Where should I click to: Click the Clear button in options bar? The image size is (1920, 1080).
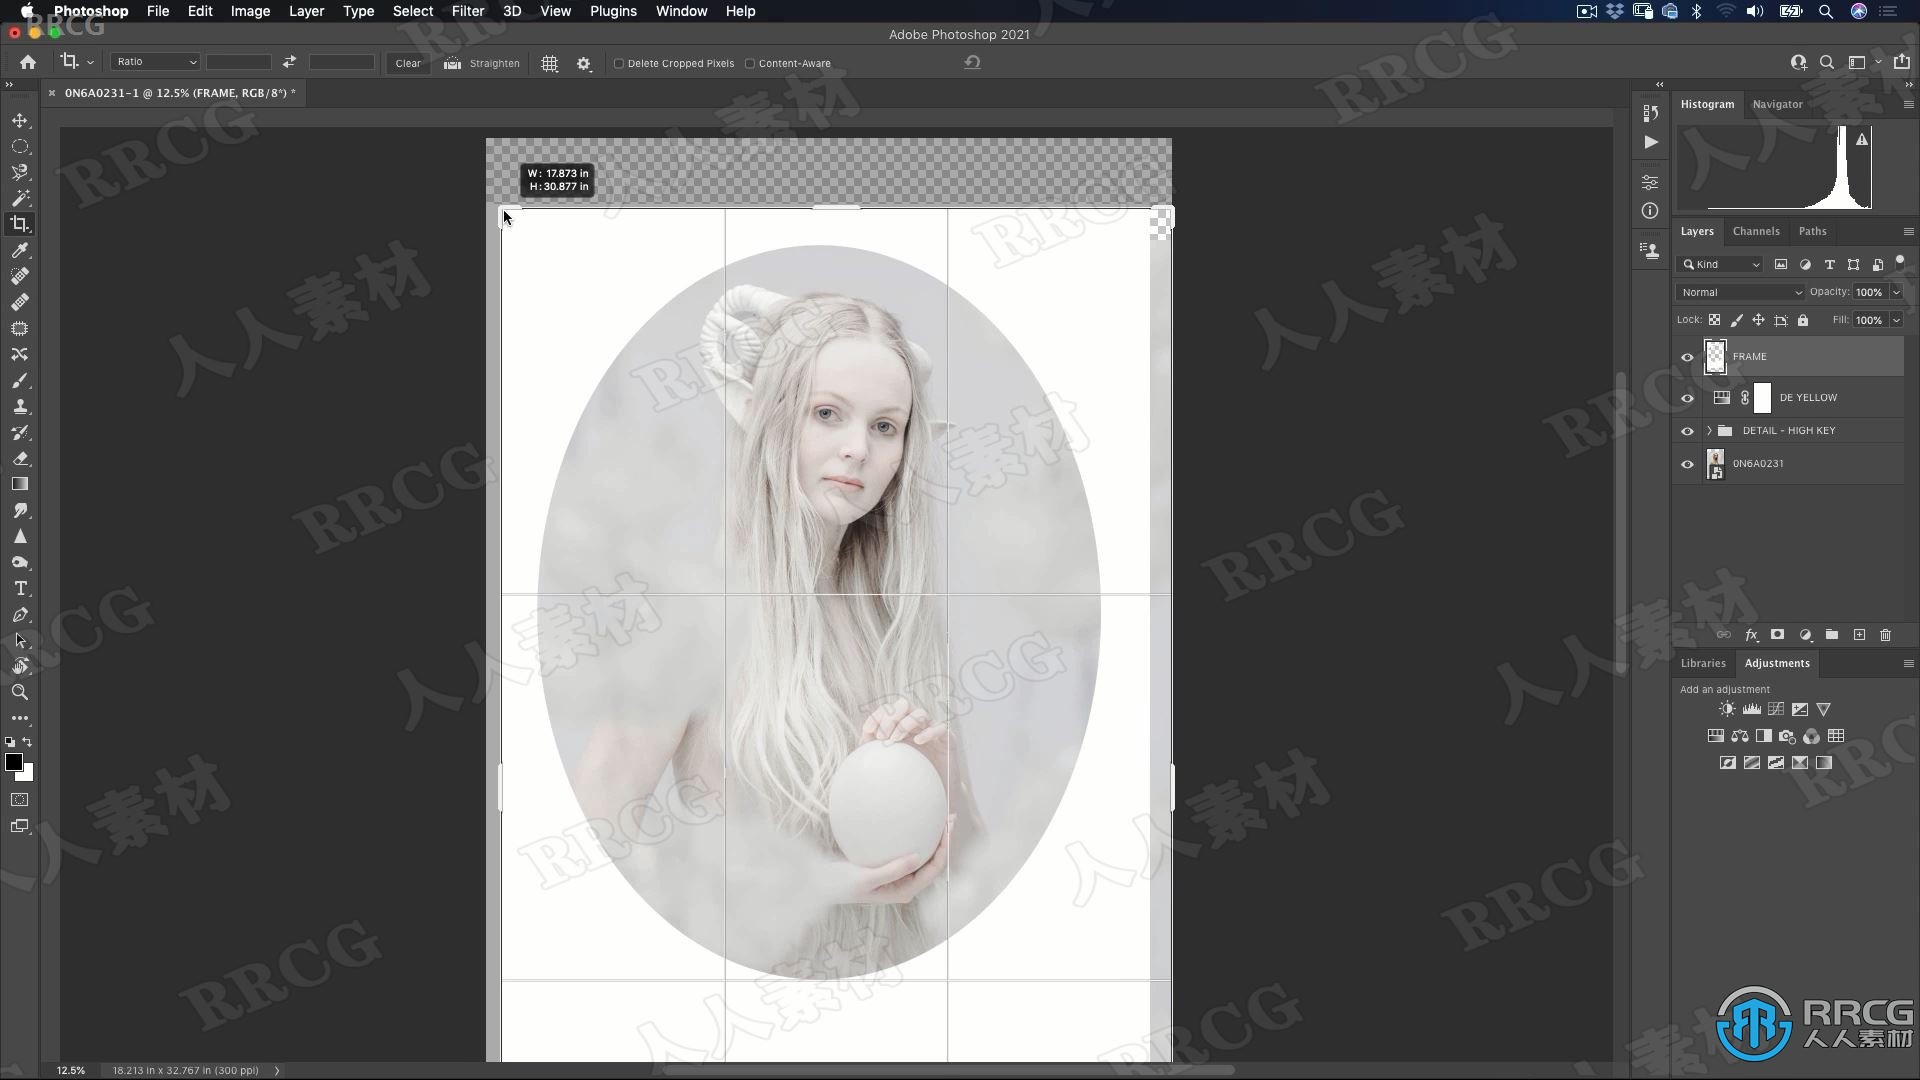(407, 62)
